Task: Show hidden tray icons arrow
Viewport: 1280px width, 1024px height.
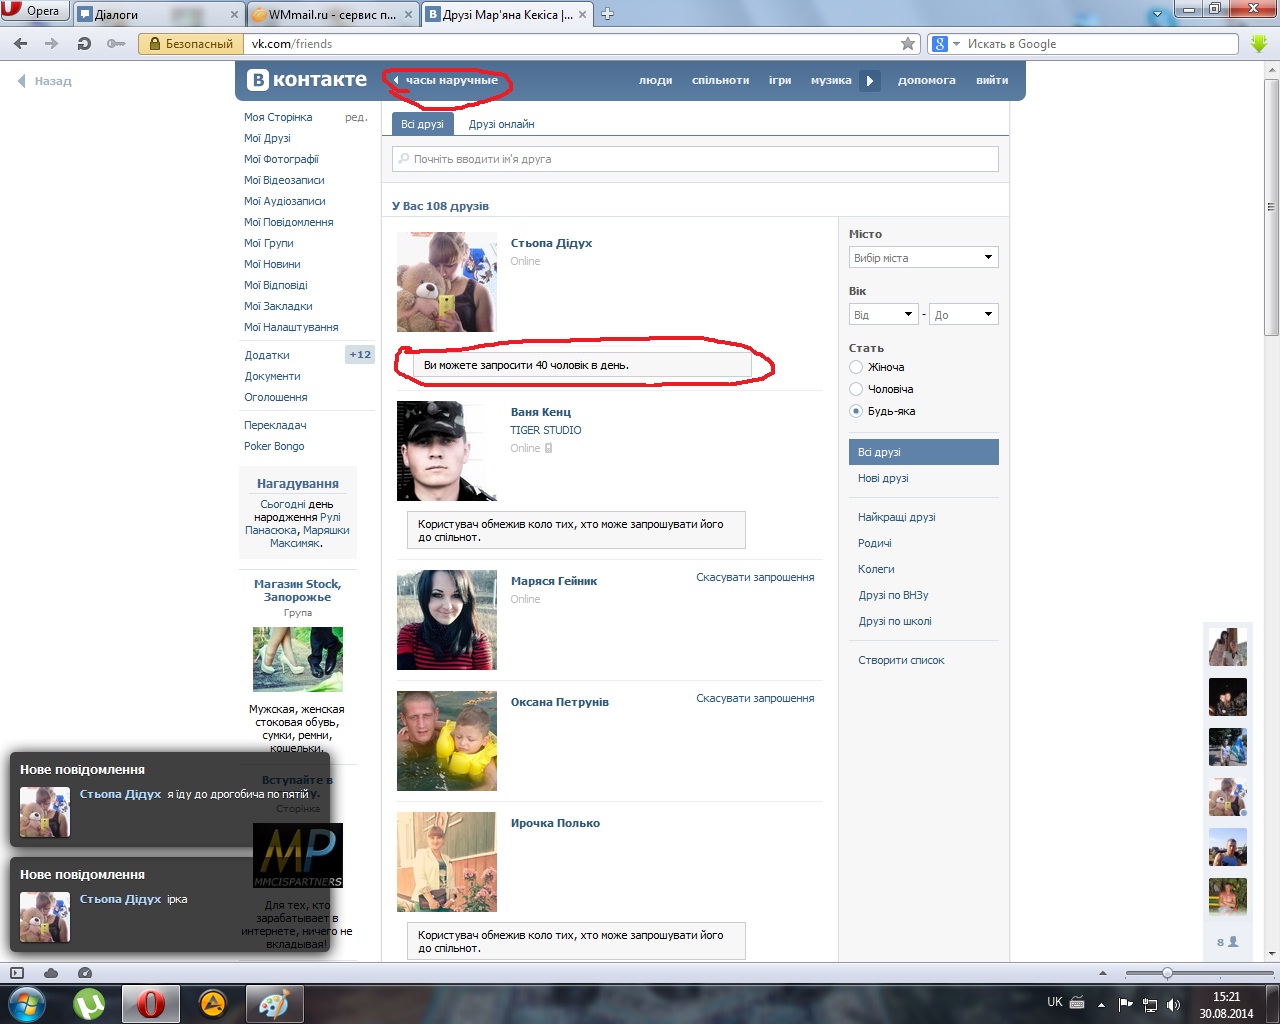Action: tap(1101, 1004)
